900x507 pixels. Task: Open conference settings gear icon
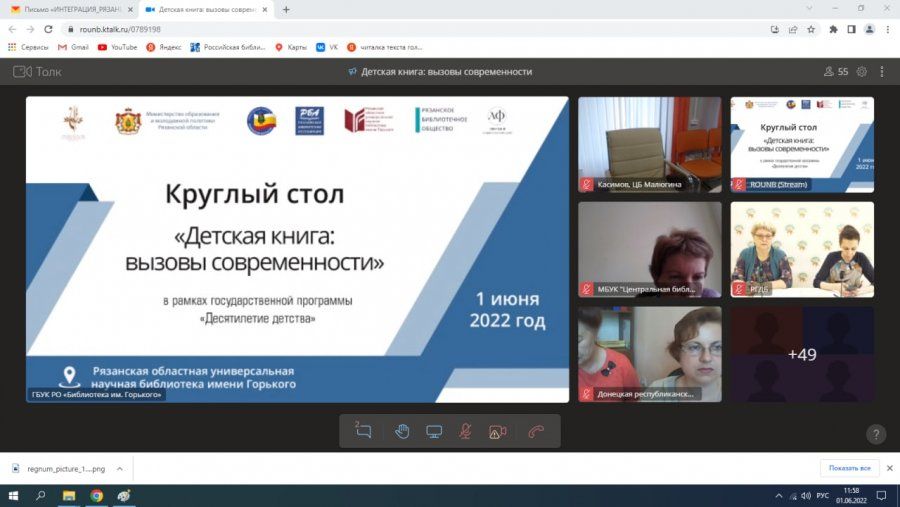coord(861,72)
